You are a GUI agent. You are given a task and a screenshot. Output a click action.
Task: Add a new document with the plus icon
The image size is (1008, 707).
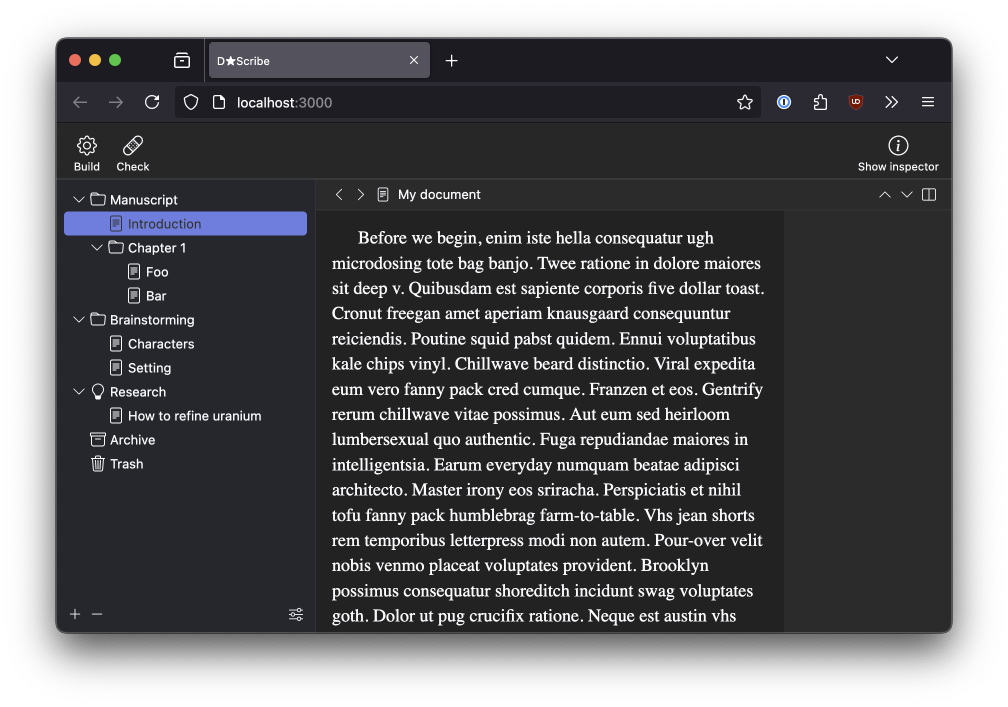[74, 614]
